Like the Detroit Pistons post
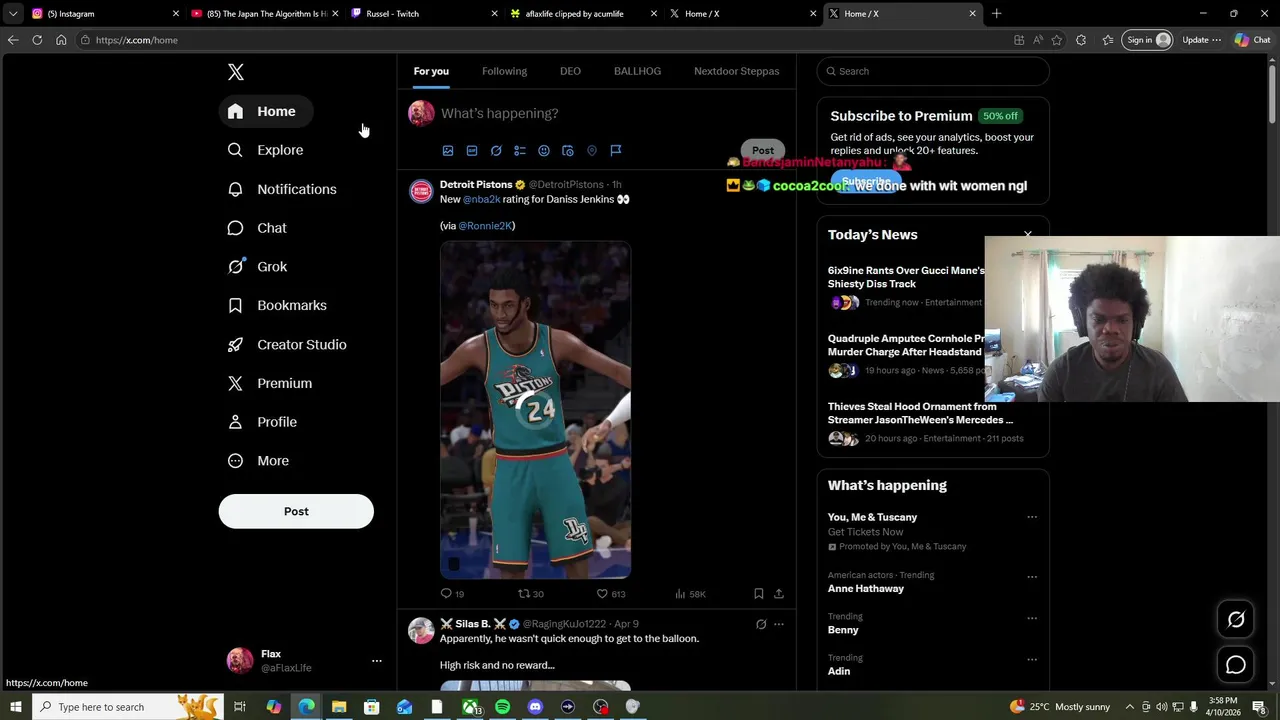The width and height of the screenshot is (1280, 720). 610,594
